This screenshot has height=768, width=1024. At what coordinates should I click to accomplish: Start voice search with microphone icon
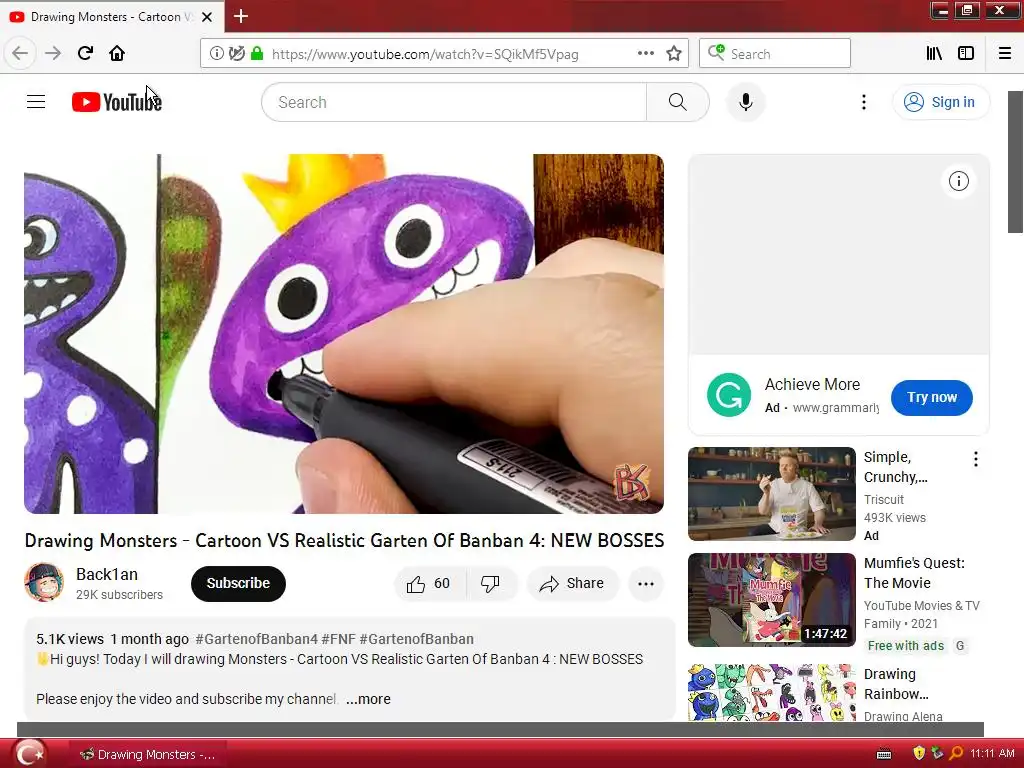coord(746,102)
